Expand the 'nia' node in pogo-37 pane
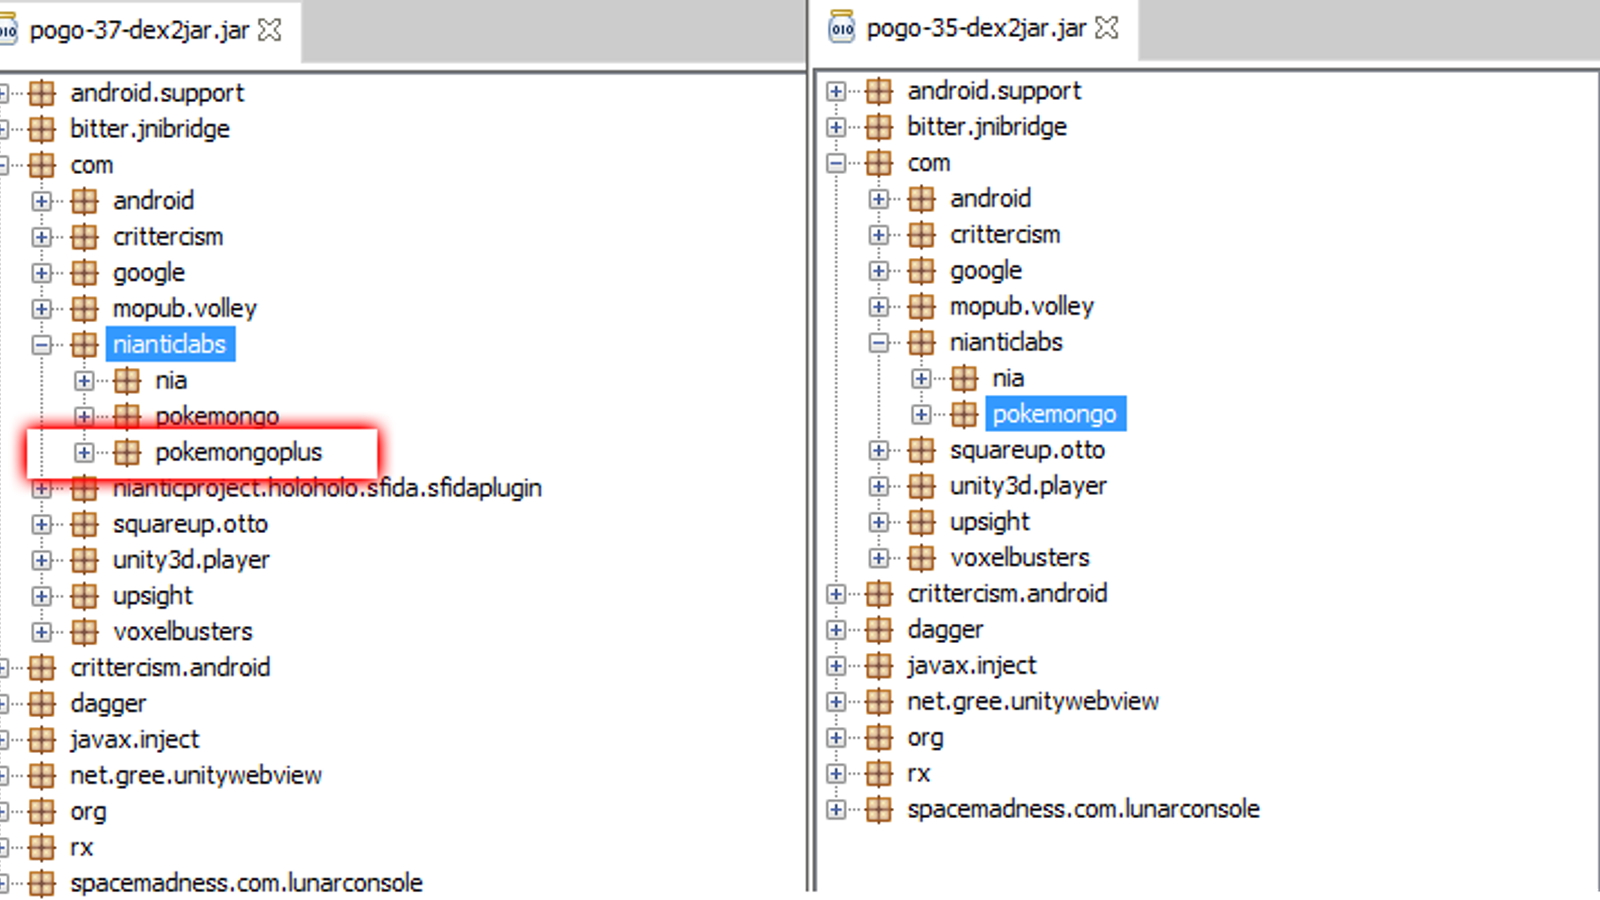 84,381
